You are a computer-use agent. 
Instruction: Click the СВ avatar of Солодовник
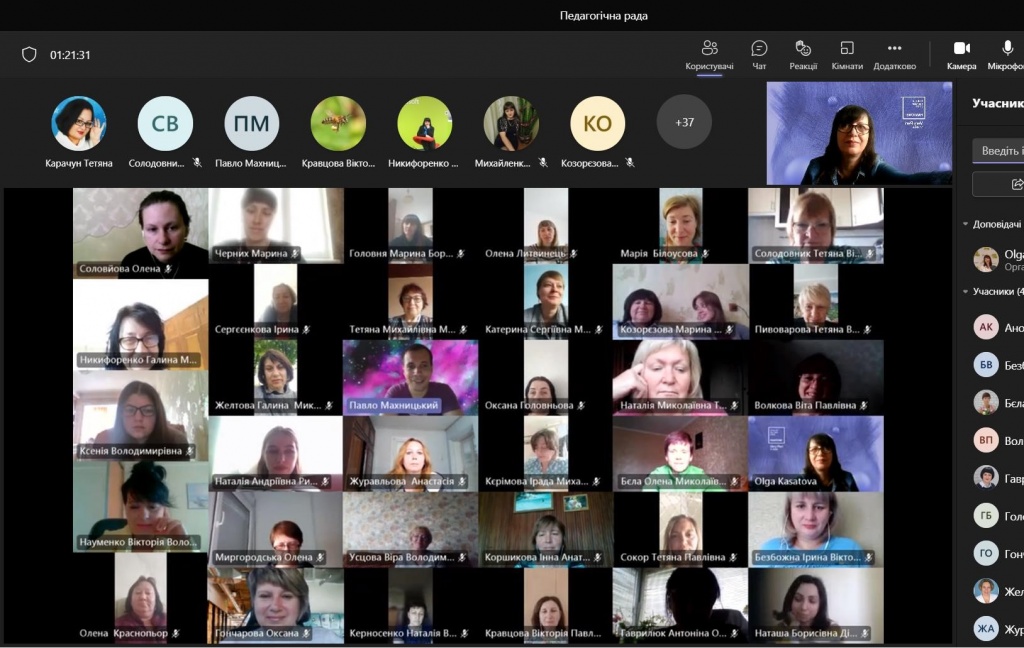tap(165, 123)
